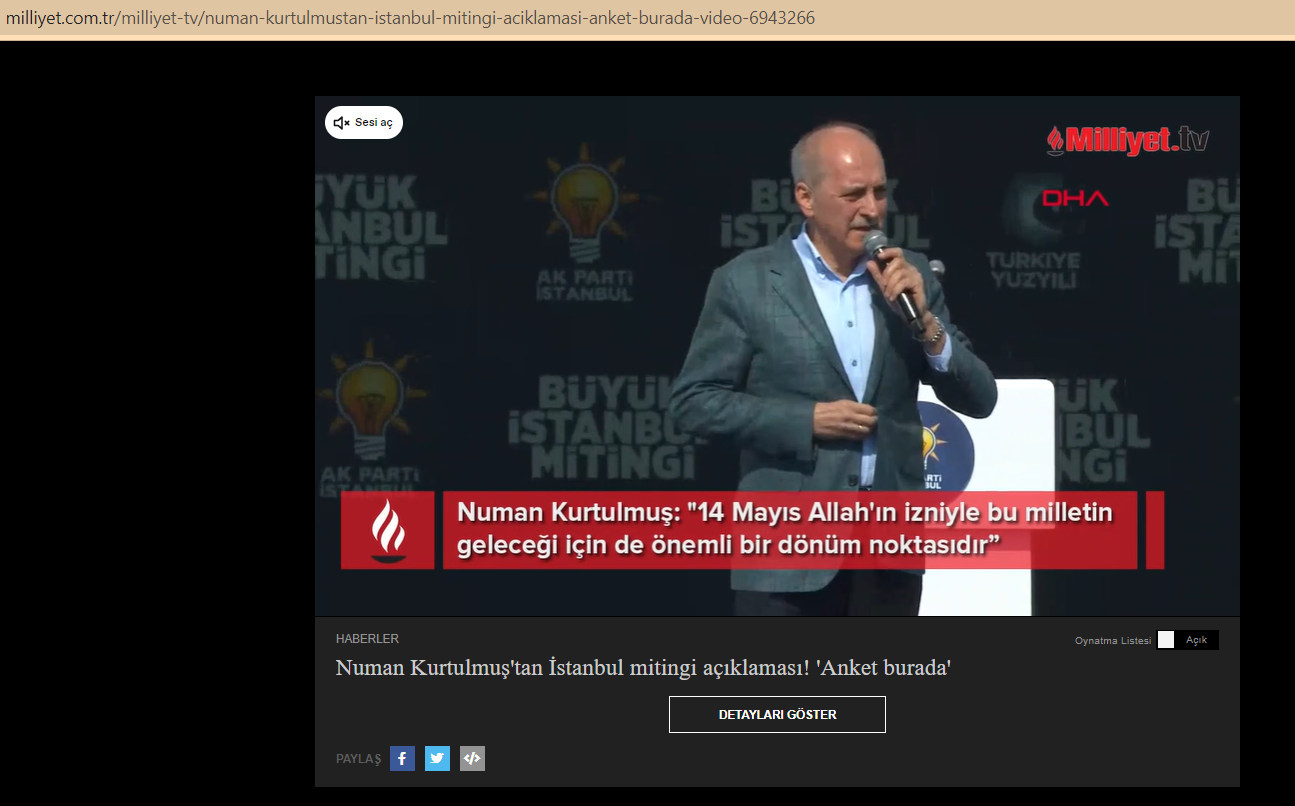Click the AK Parti emblem on the podium

click(931, 446)
